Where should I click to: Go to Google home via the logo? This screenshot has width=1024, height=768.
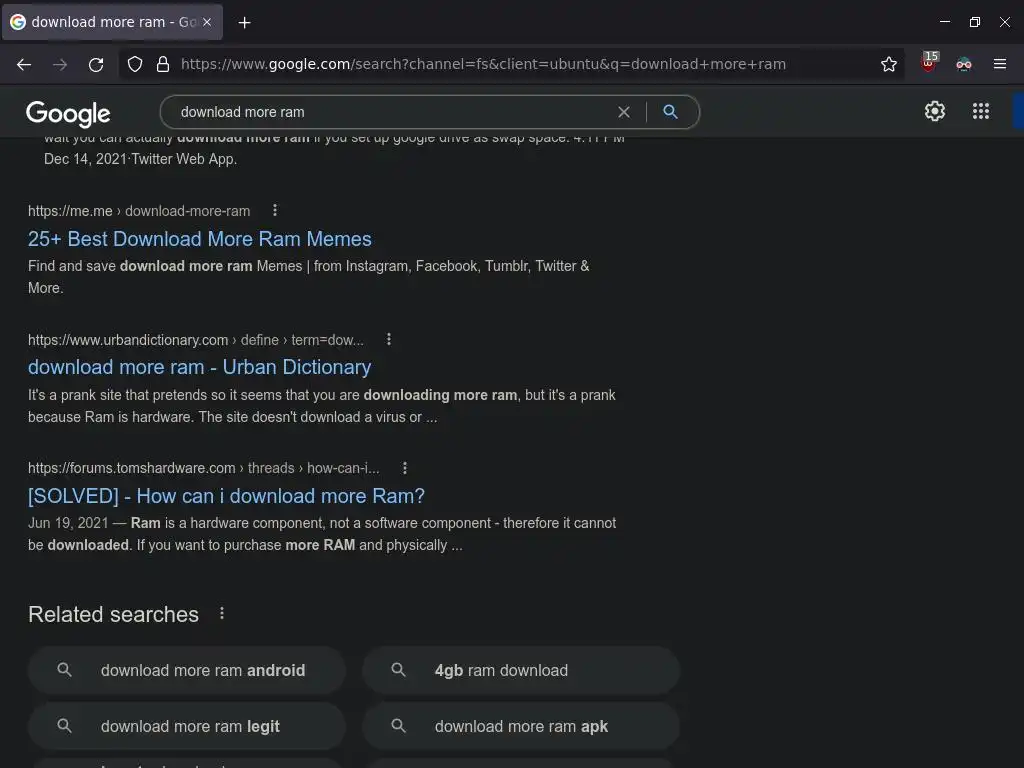coord(68,114)
